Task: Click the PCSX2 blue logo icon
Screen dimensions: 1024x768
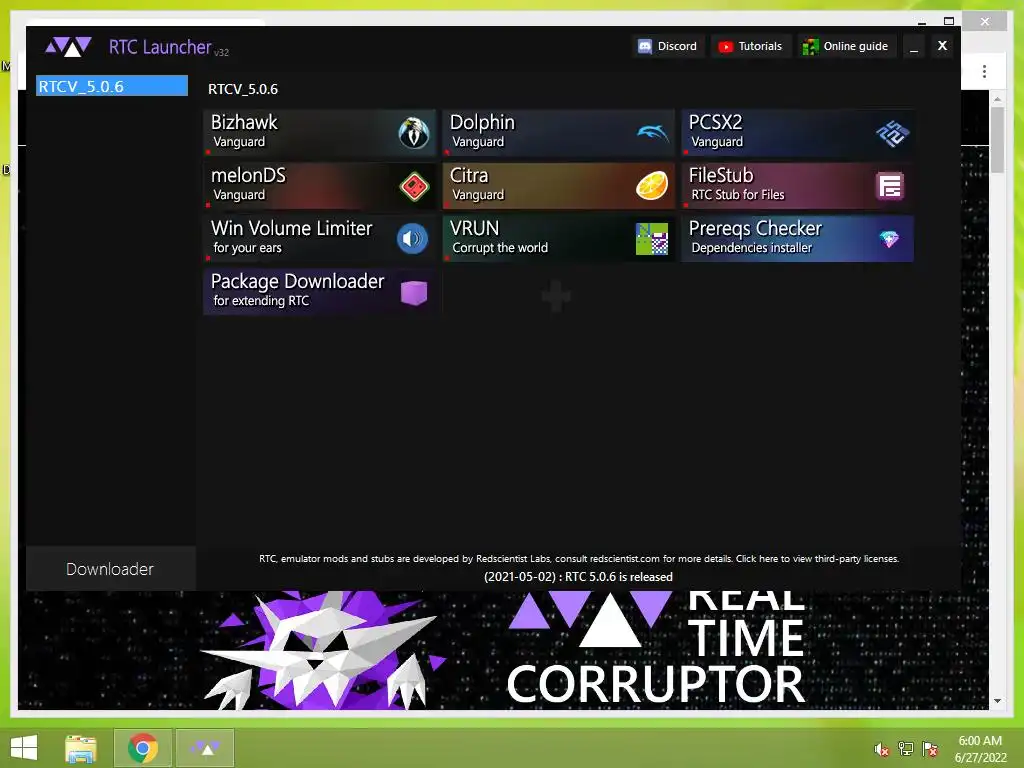Action: coord(892,133)
